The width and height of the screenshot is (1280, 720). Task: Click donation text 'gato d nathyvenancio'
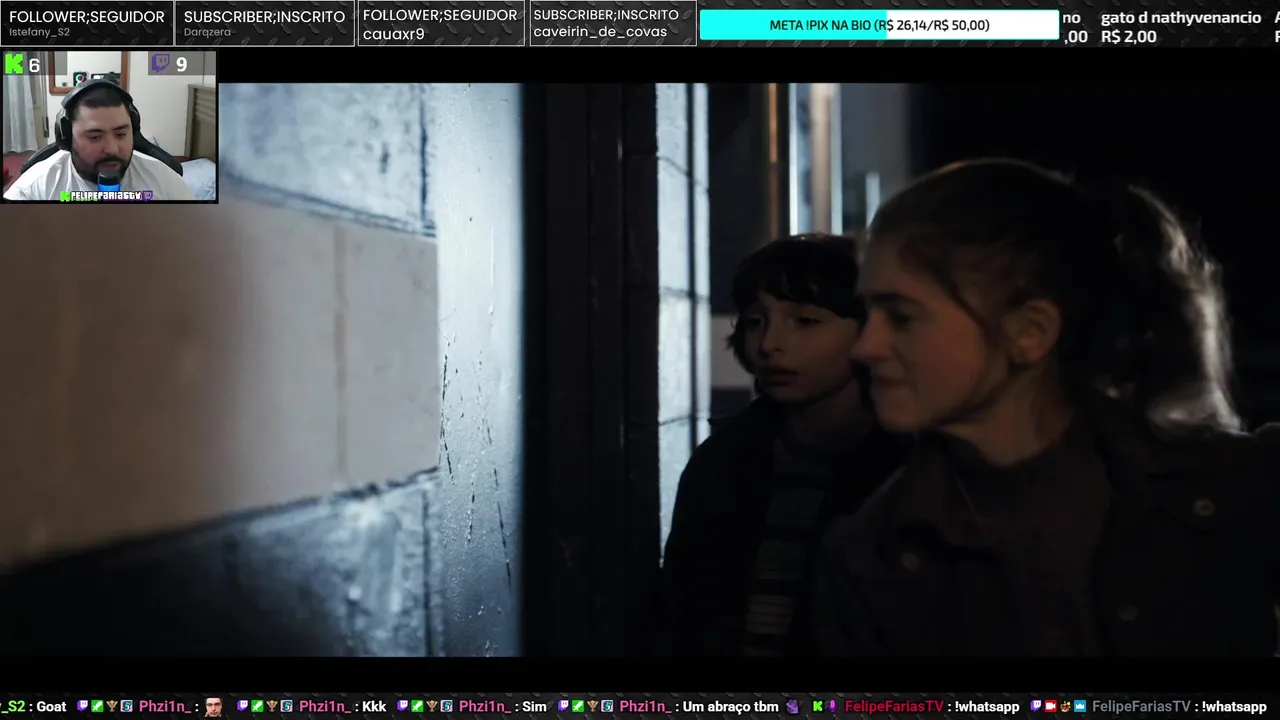(1181, 18)
